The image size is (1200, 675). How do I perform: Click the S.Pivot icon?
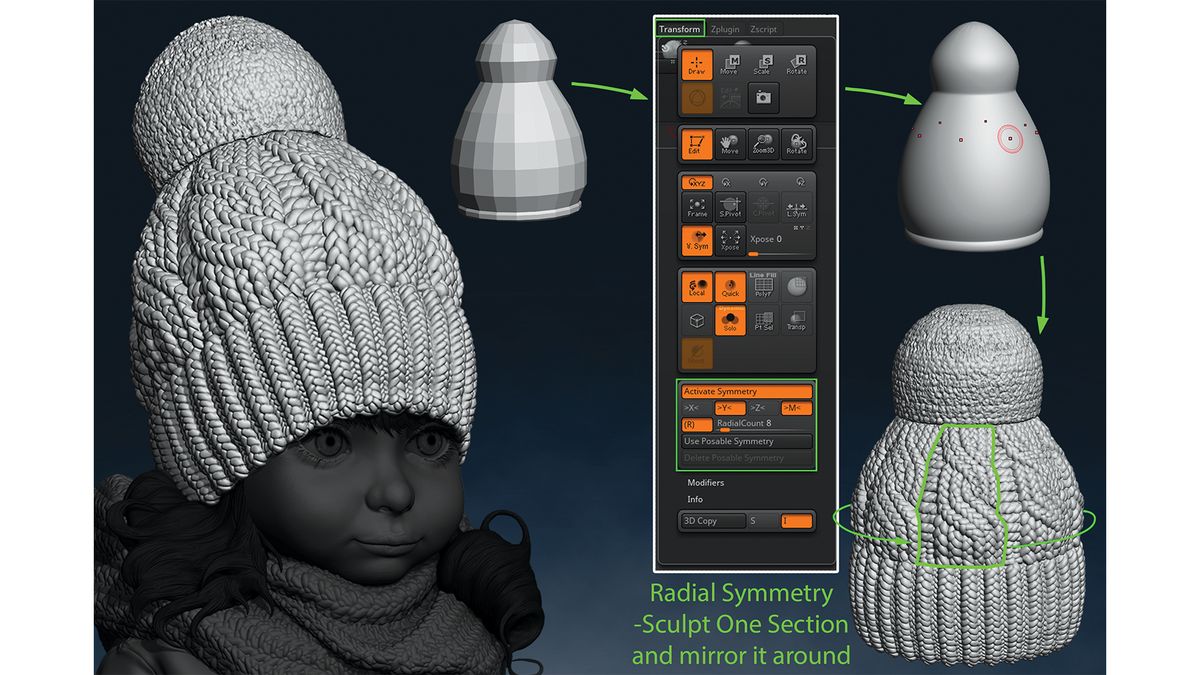[x=730, y=204]
